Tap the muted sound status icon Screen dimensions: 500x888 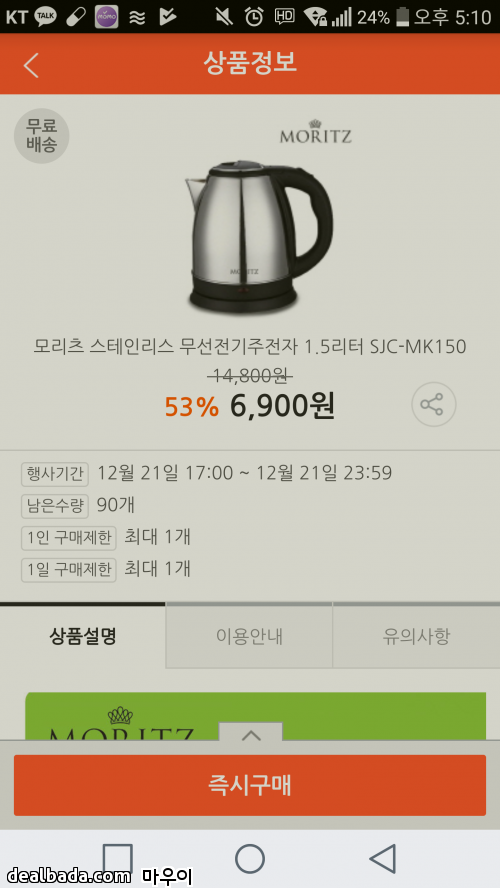point(224,17)
